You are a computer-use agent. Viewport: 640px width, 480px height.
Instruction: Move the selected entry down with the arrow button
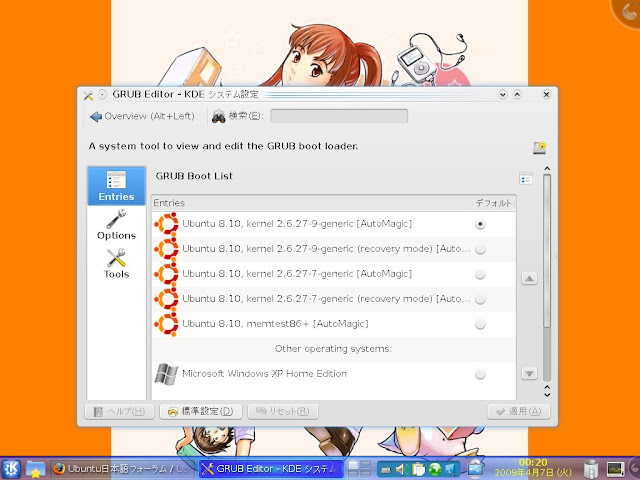click(529, 373)
